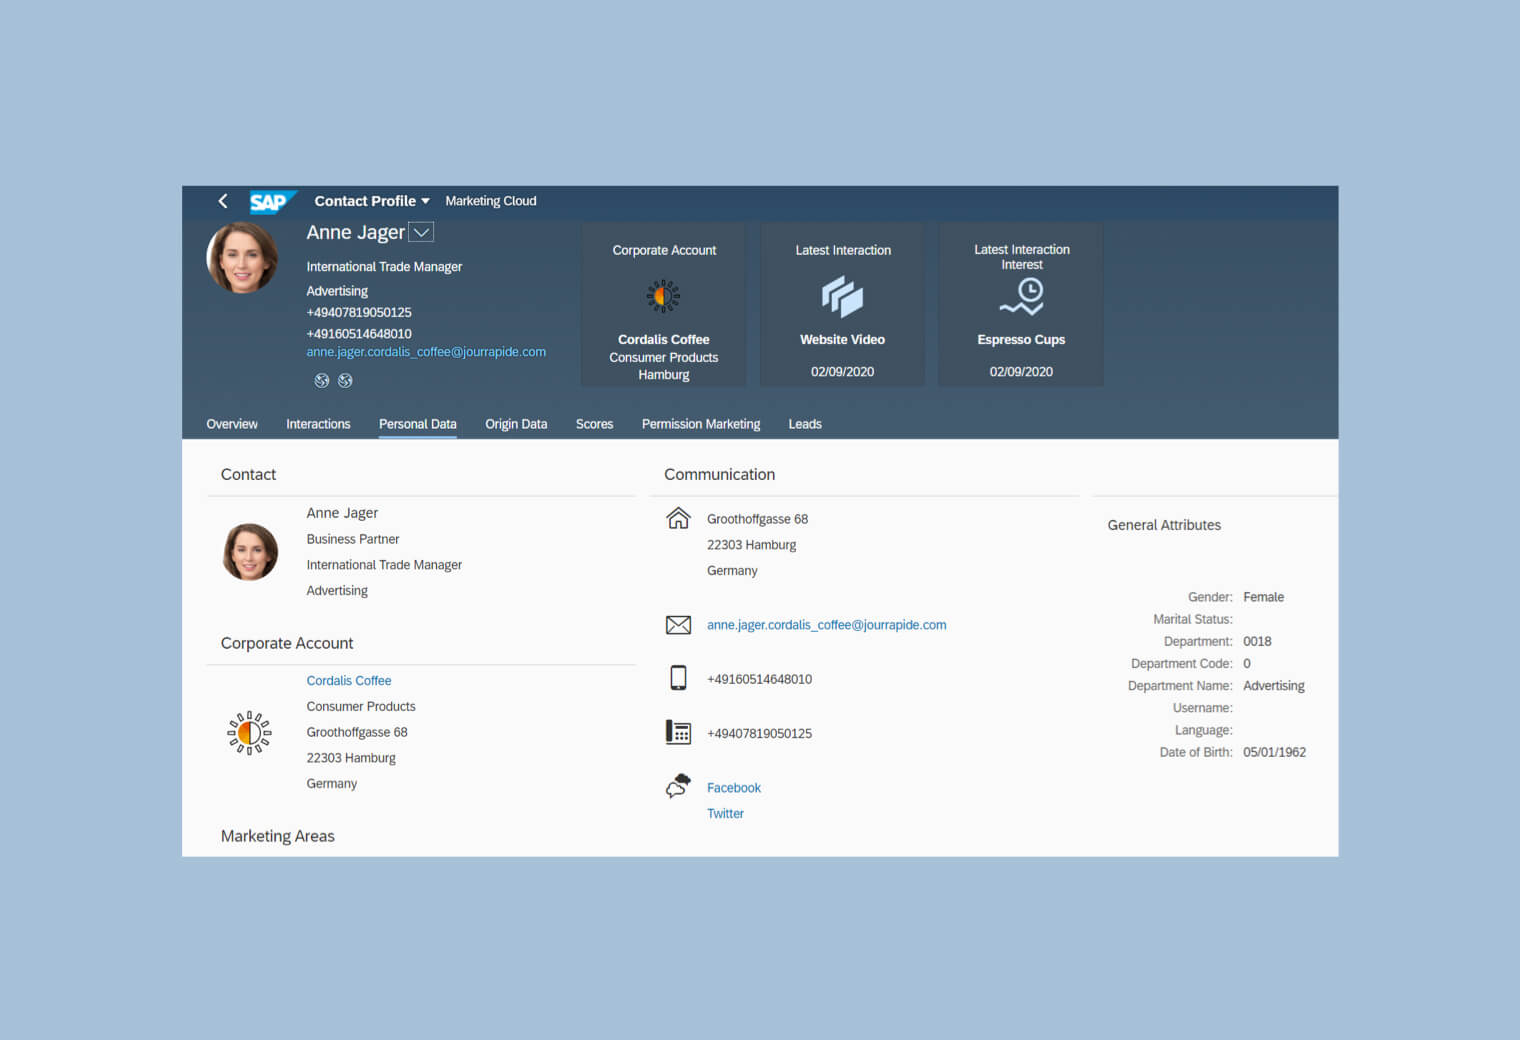The image size is (1520, 1040).
Task: Click the mobile phone icon next to +49160514648010
Action: tap(678, 678)
